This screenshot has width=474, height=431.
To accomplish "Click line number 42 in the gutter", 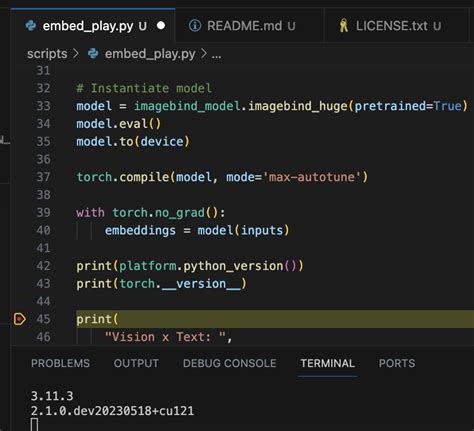I will pos(43,266).
